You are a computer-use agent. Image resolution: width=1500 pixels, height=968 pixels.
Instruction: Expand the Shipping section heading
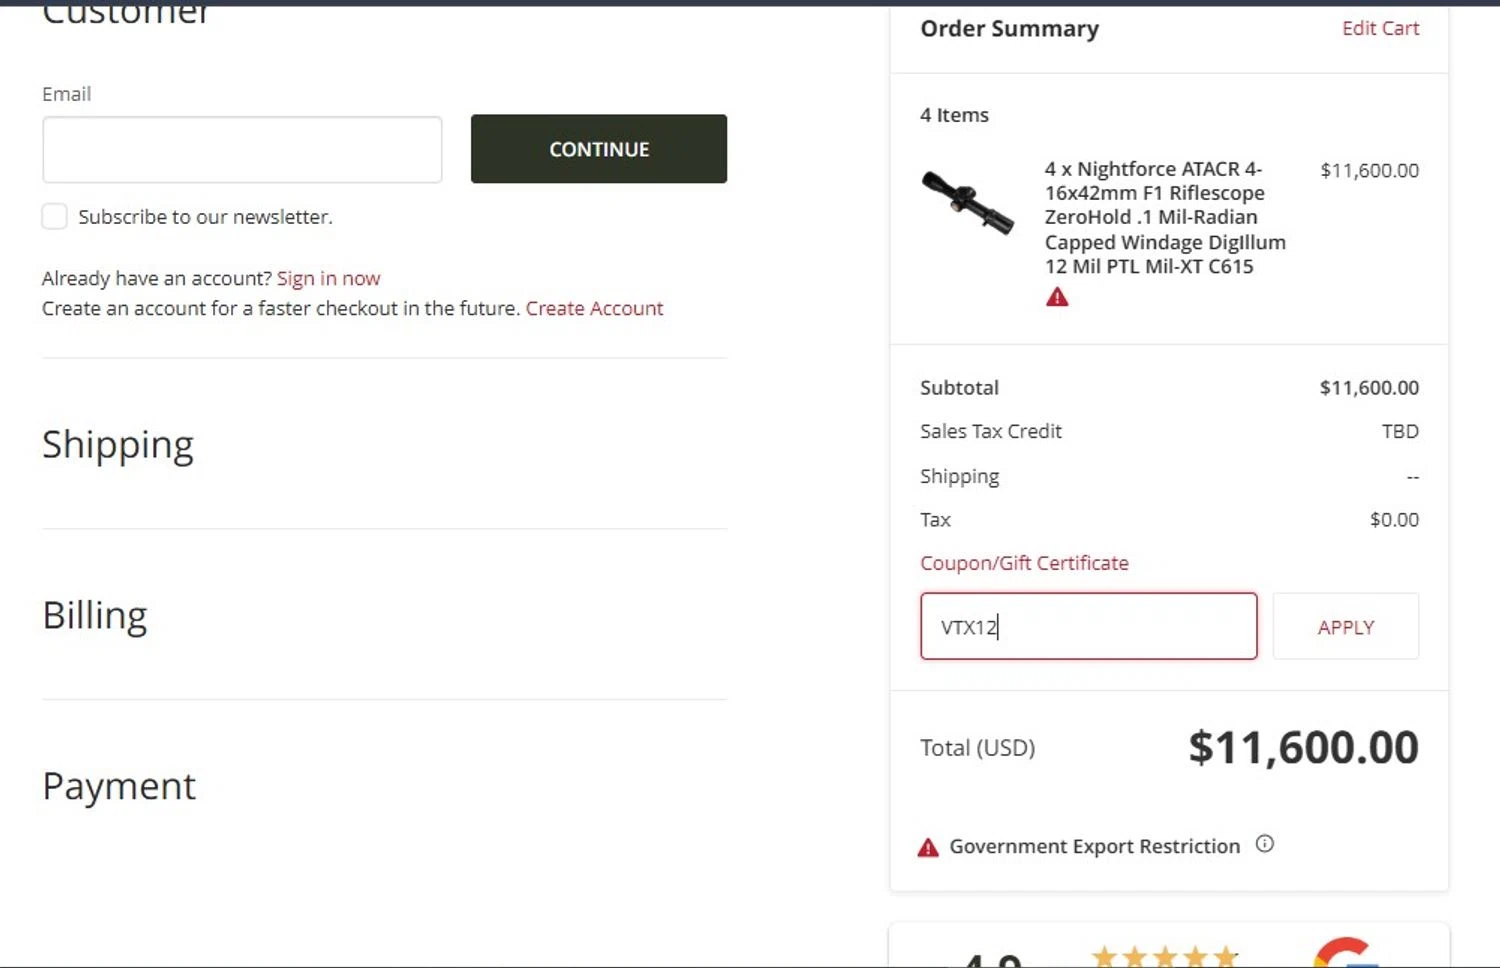pyautogui.click(x=118, y=444)
